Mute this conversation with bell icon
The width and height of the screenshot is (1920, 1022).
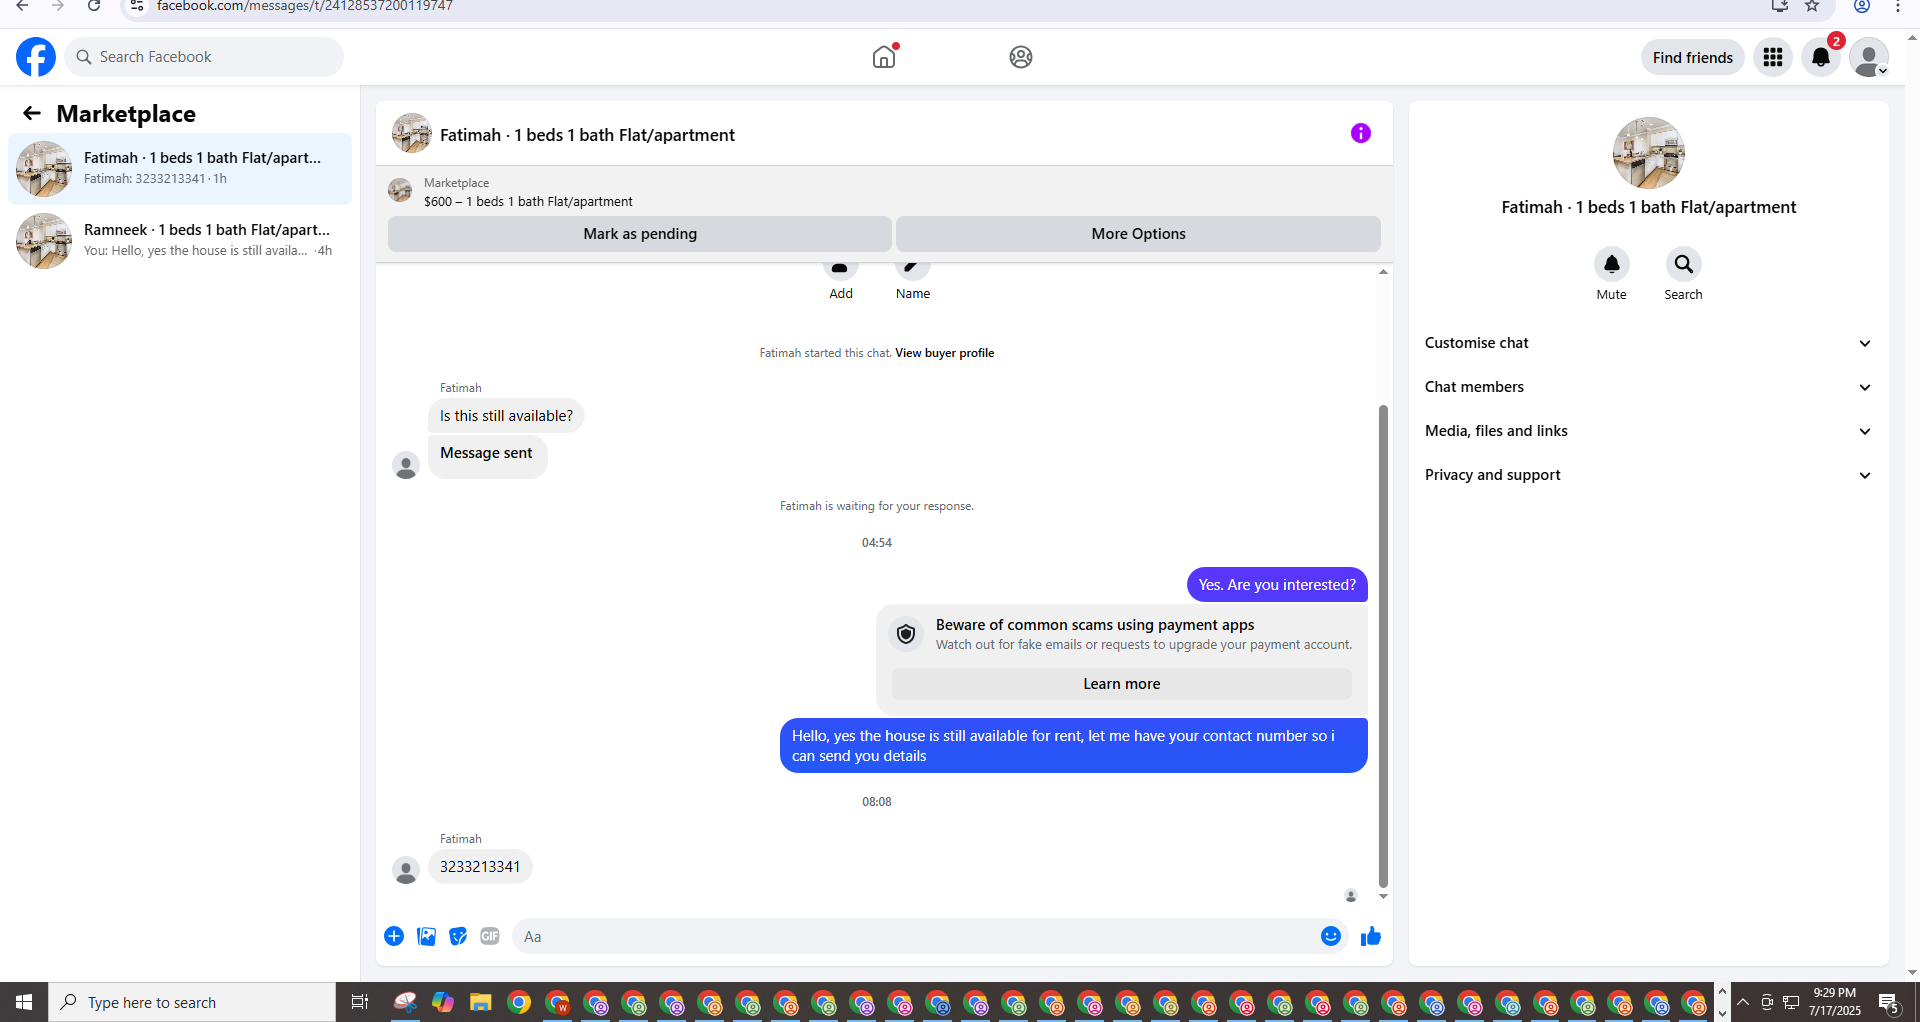1612,264
